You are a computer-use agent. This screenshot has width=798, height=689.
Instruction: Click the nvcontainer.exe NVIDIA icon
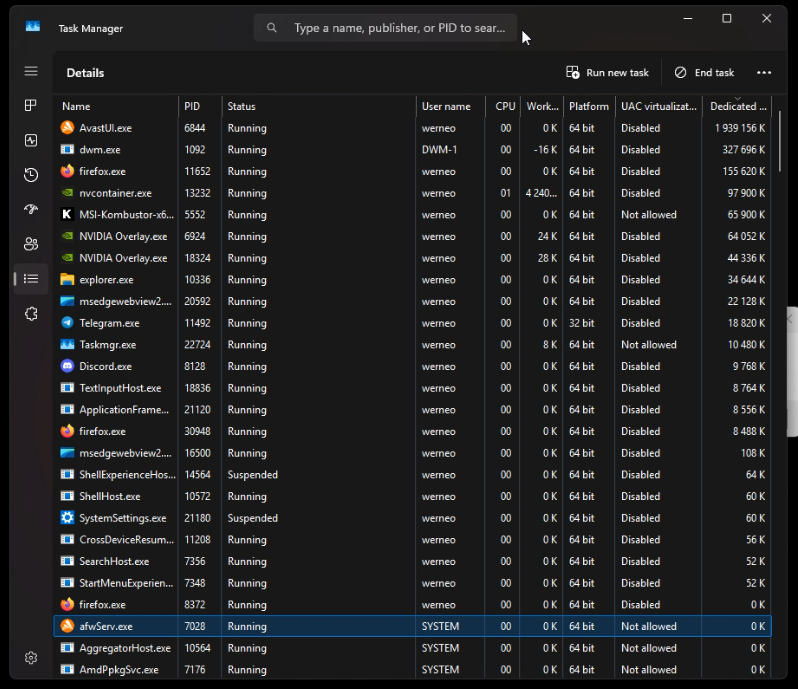coord(67,193)
